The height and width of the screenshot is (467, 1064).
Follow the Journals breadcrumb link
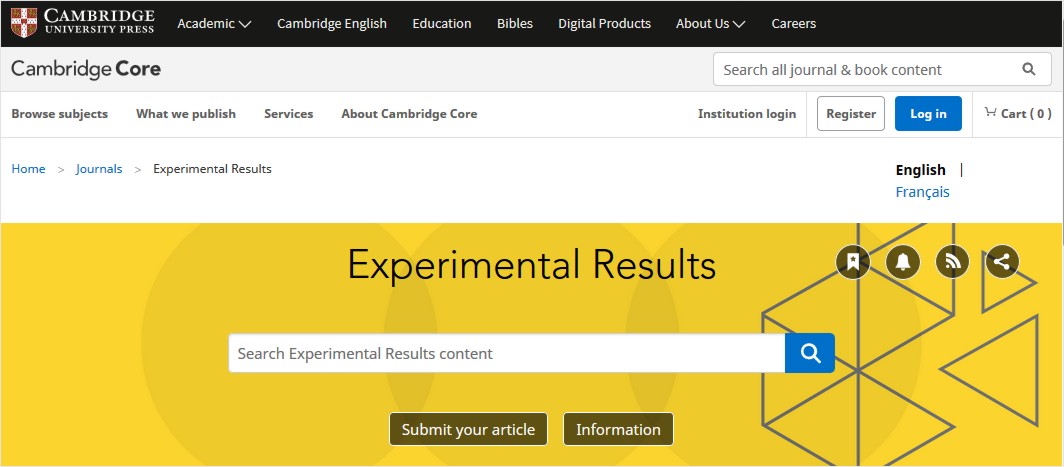tap(99, 169)
